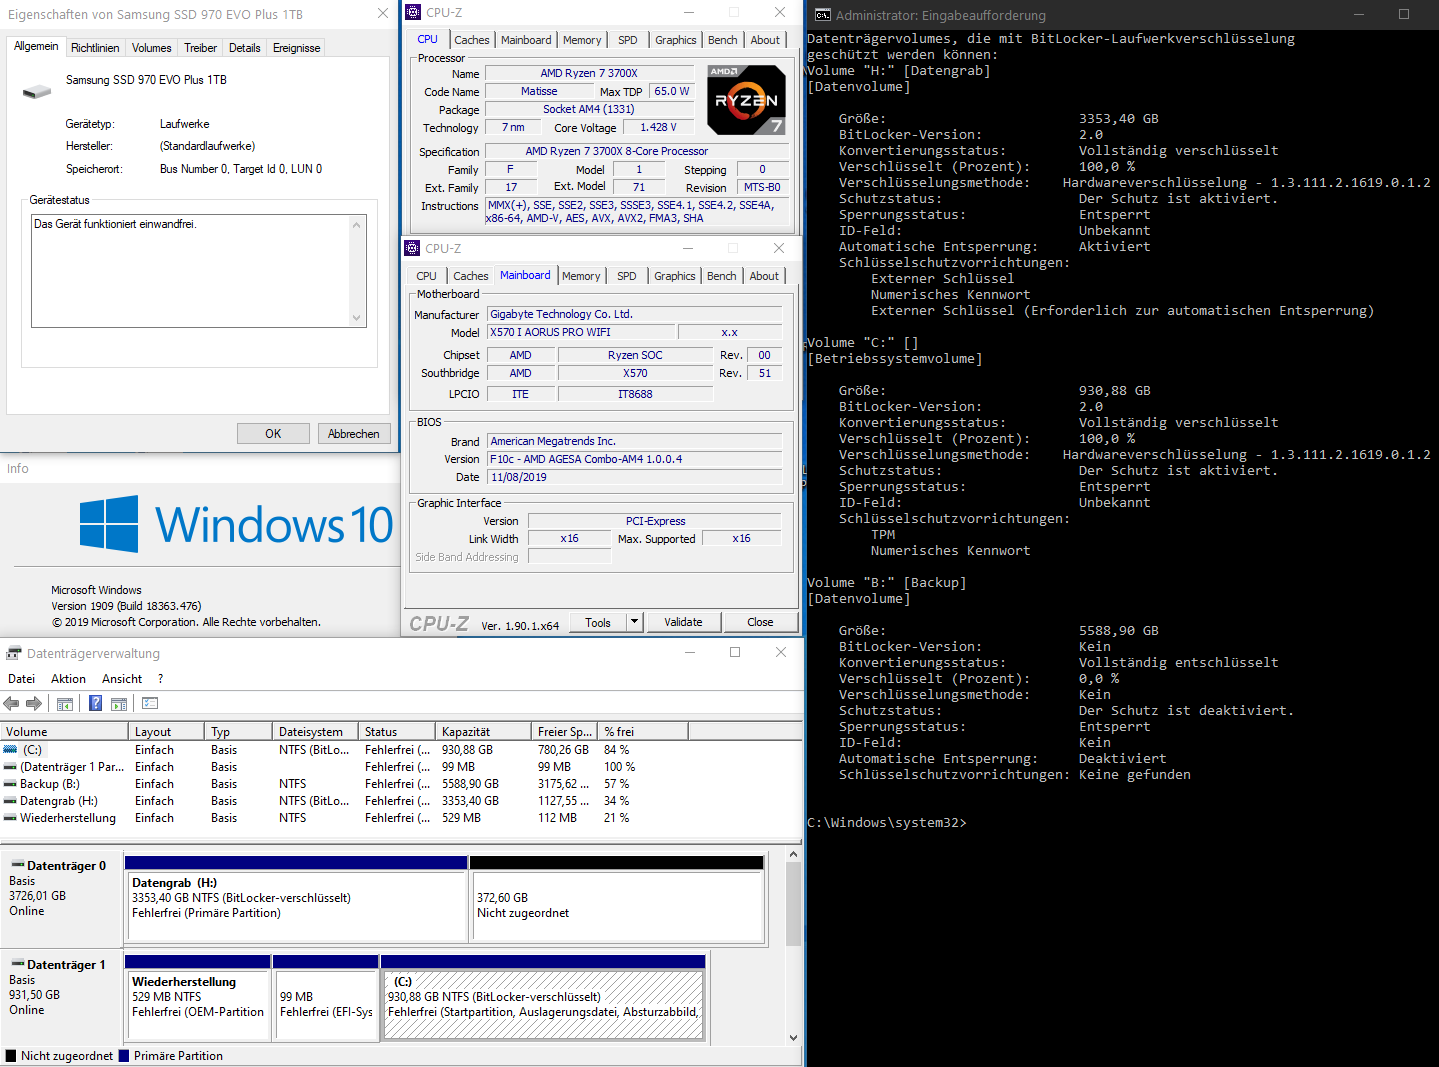Open About tab in lower CPU-Z window
Viewport: 1439px width, 1067px height.
[764, 276]
